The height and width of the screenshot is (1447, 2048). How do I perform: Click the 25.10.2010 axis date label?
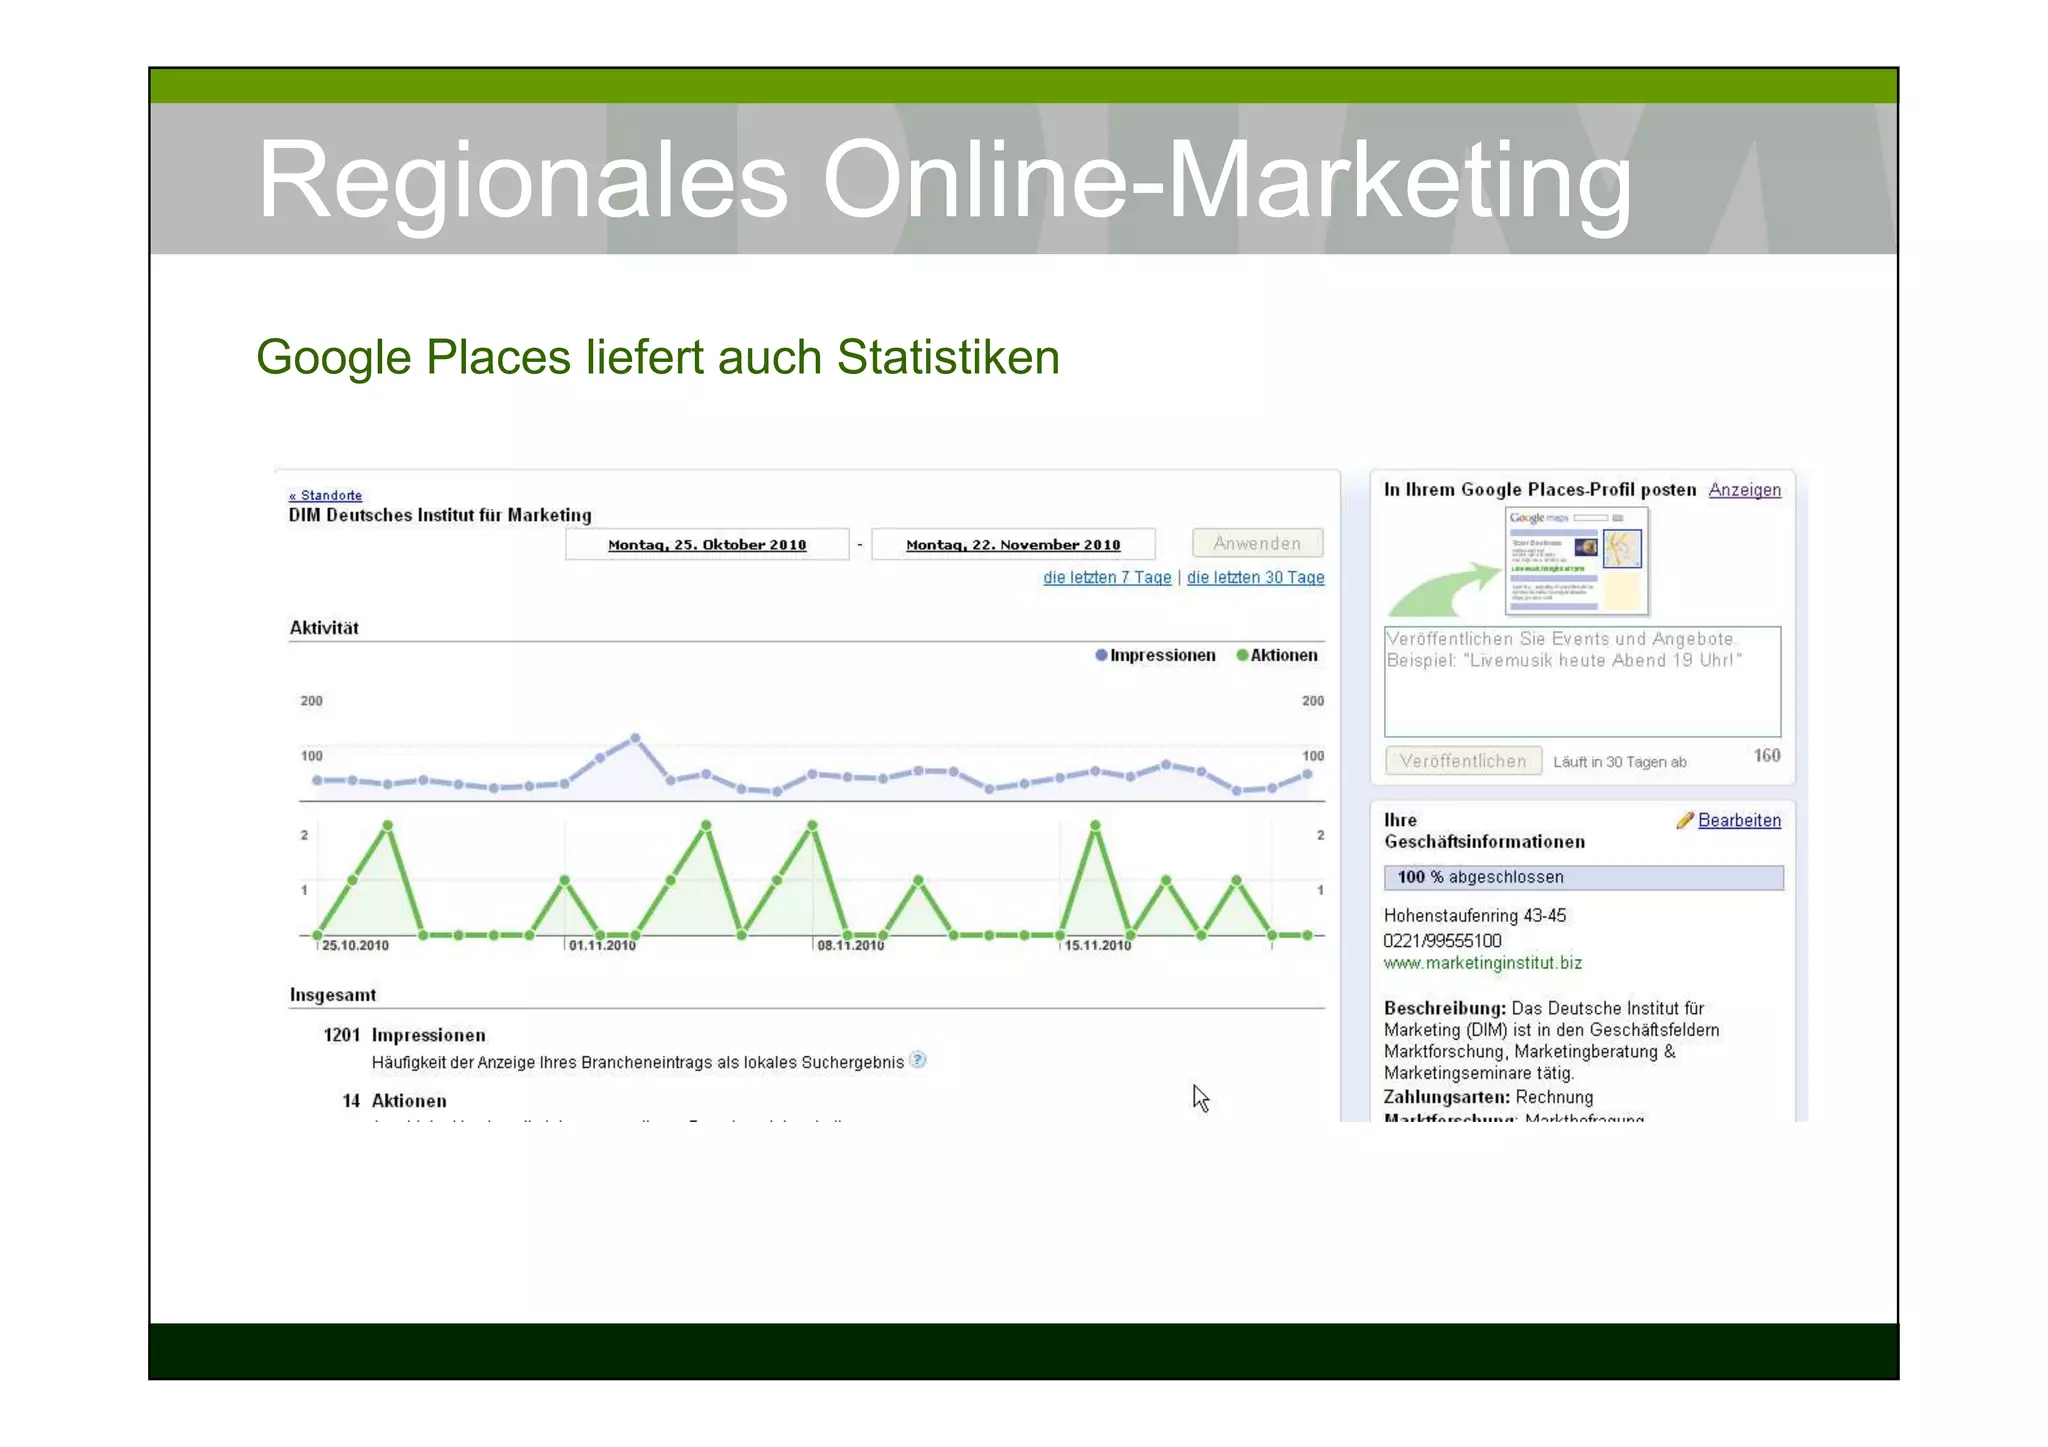[x=355, y=945]
